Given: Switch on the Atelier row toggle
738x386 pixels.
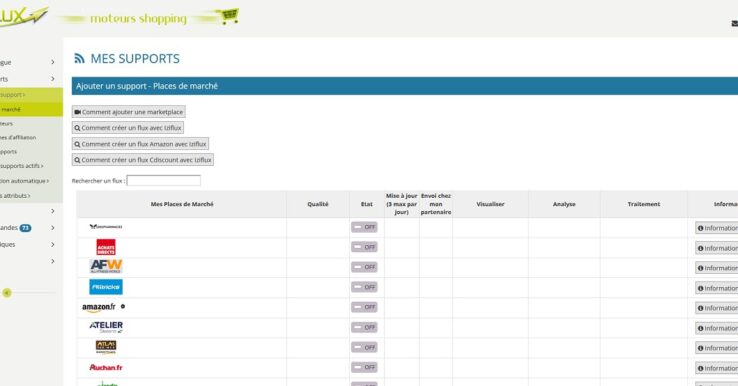Looking at the screenshot, I should [364, 327].
